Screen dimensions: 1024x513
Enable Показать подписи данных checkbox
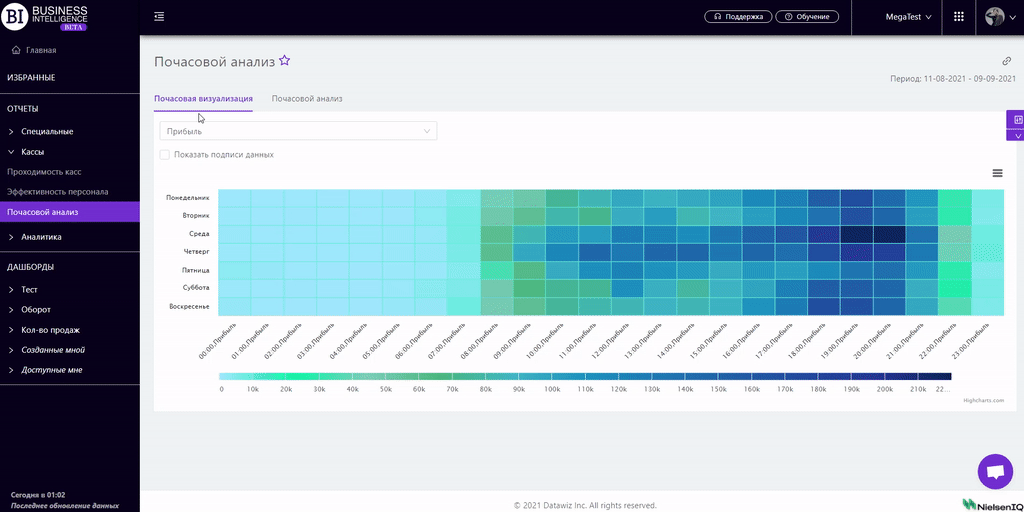pos(165,155)
